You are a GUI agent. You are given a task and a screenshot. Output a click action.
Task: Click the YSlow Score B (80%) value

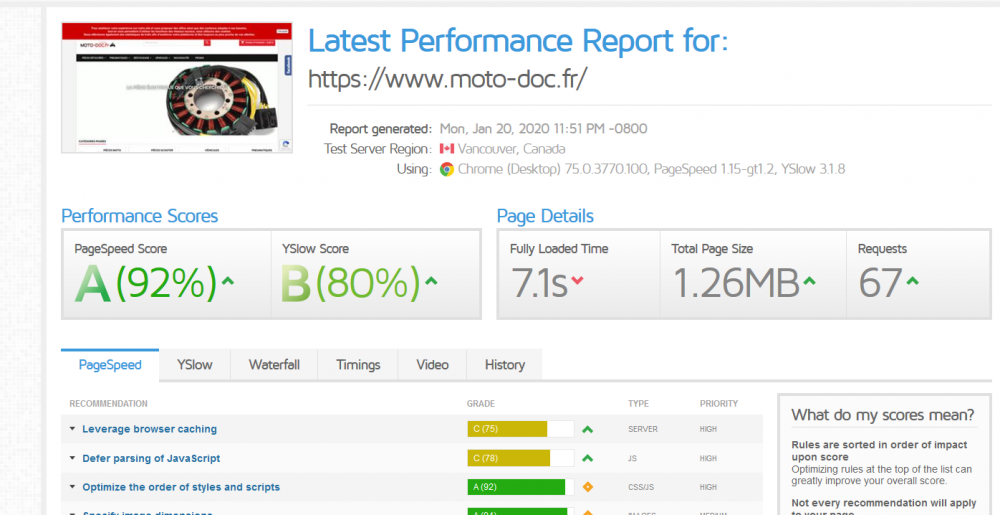pos(351,284)
